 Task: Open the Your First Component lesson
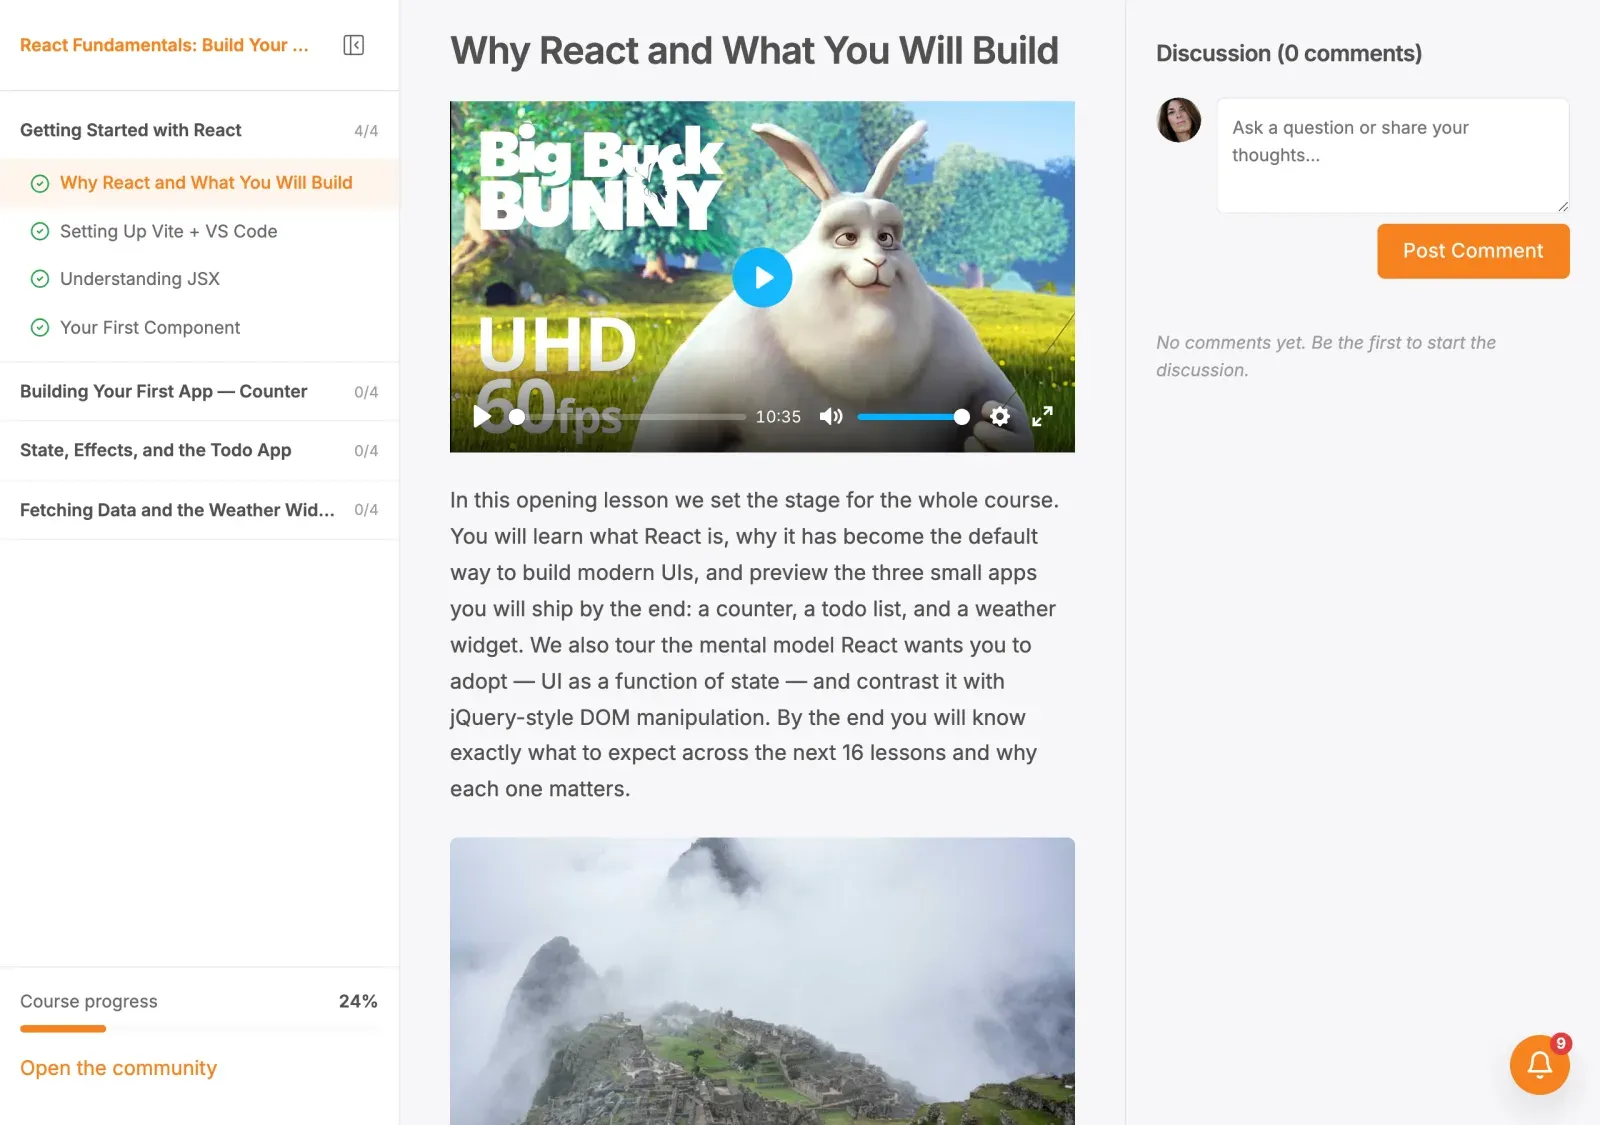pos(199,327)
